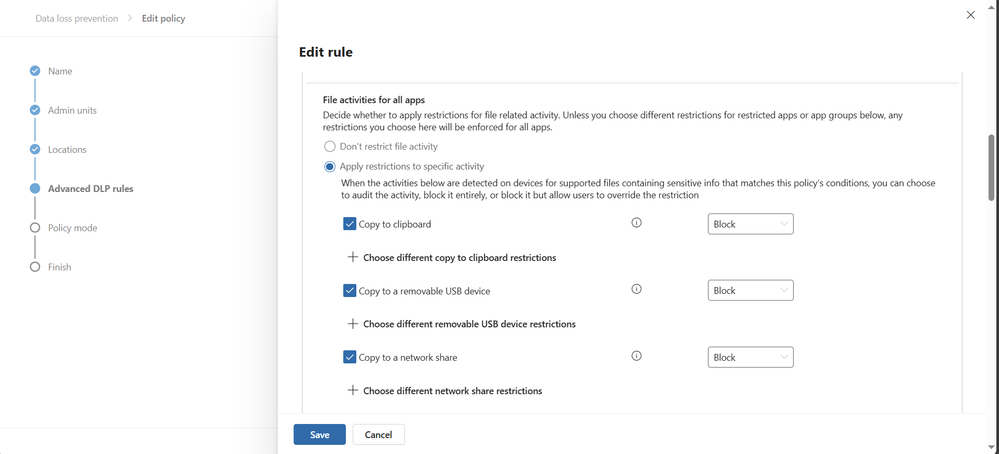Image resolution: width=999 pixels, height=454 pixels.
Task: Open the Admin units step
Action: (x=72, y=110)
